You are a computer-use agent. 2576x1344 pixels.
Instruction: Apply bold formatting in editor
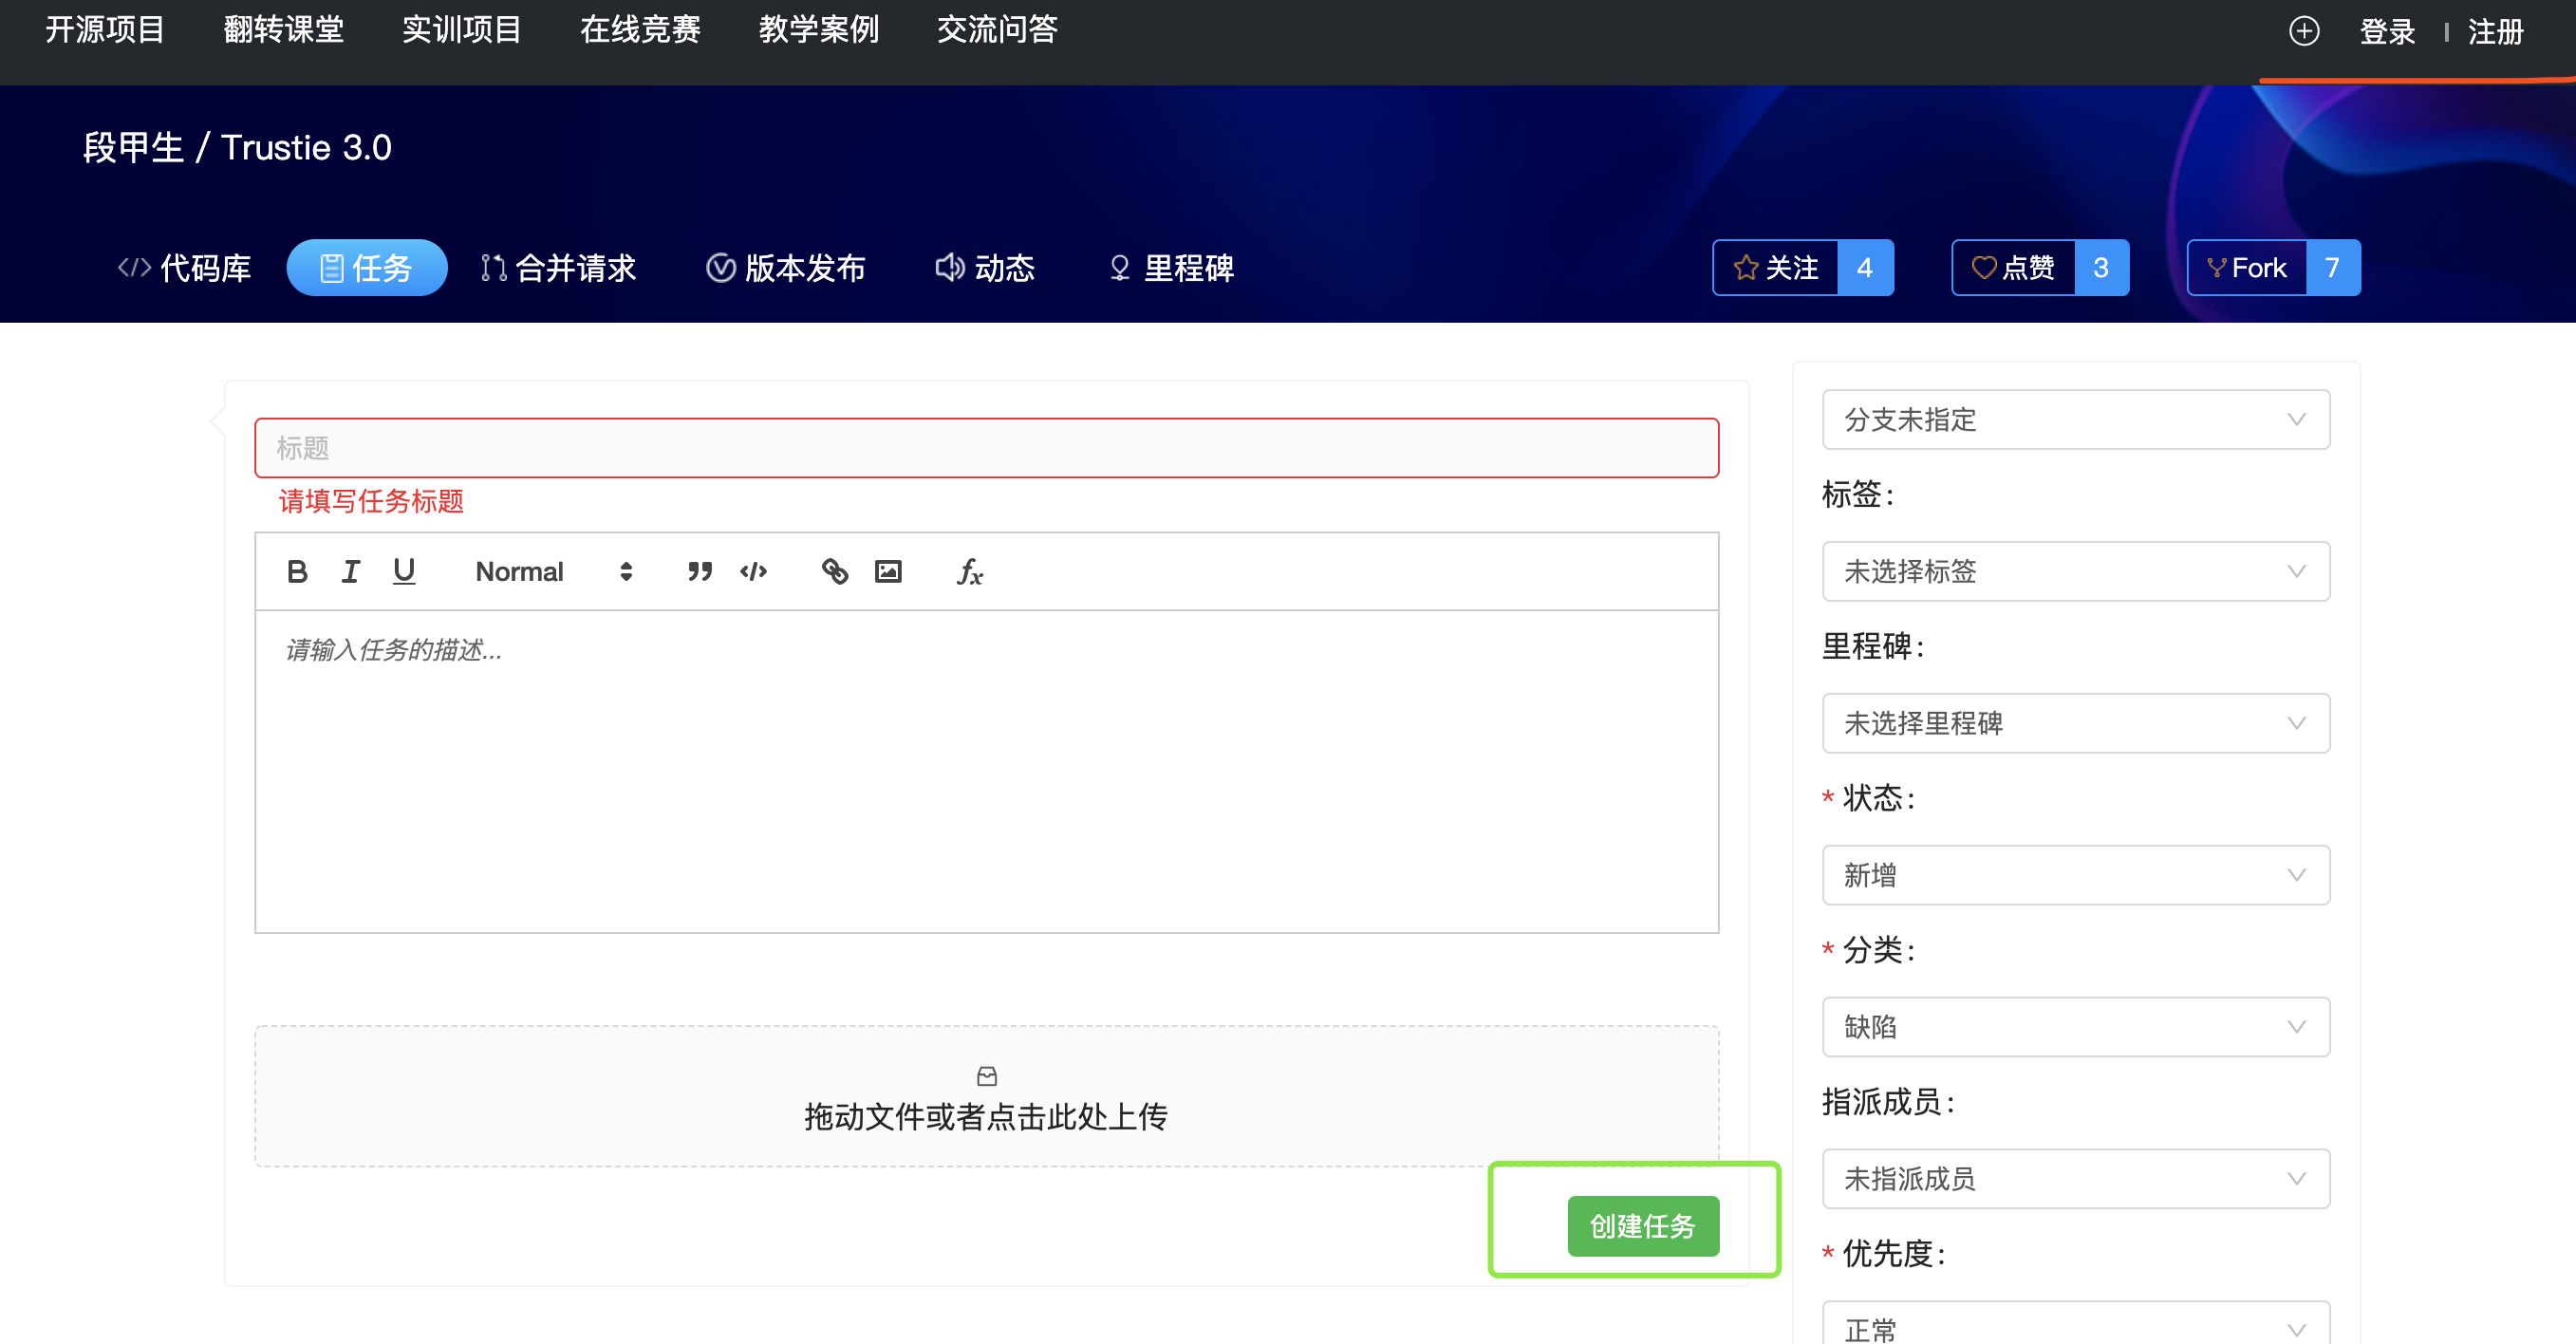coord(297,571)
